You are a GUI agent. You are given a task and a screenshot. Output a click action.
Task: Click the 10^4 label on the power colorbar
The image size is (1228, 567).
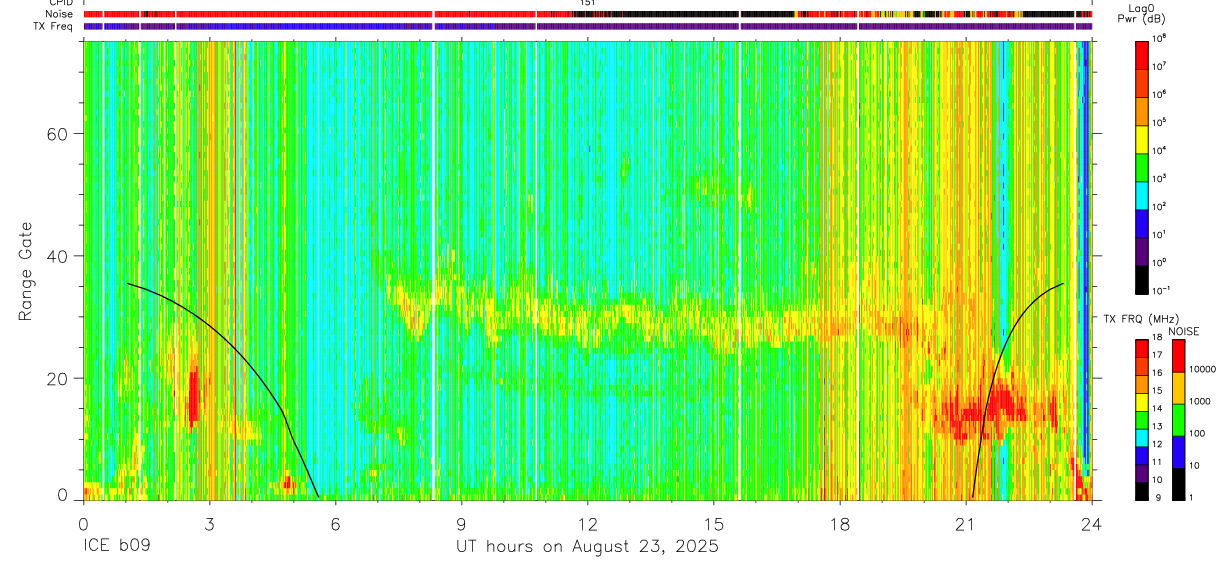pos(1159,150)
